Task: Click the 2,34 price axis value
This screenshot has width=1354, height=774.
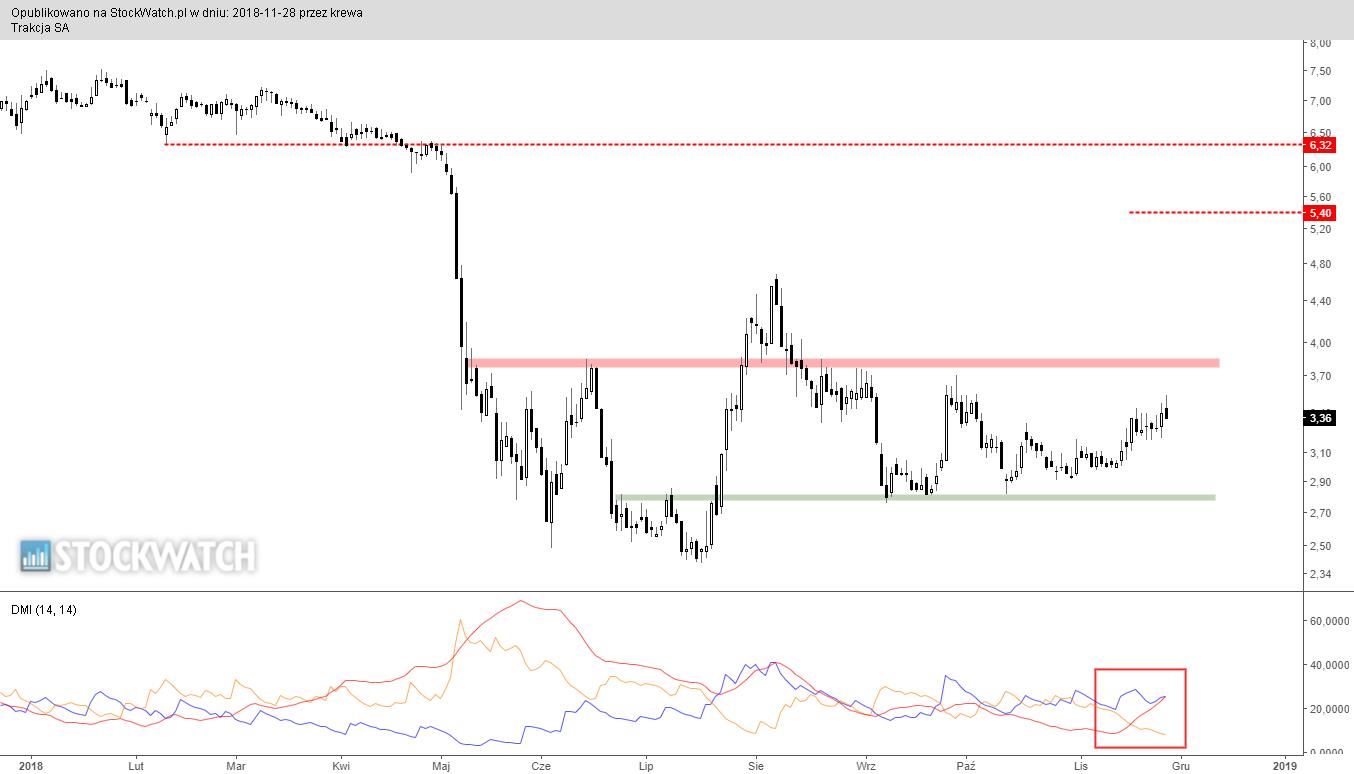Action: point(1320,574)
